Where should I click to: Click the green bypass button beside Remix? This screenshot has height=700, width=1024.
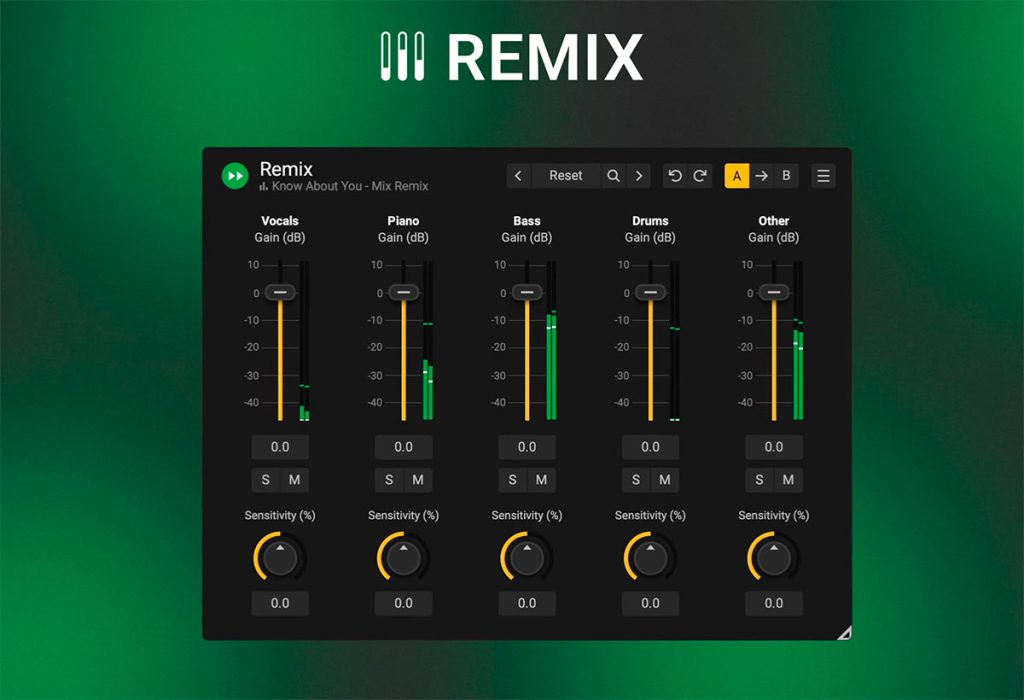235,176
